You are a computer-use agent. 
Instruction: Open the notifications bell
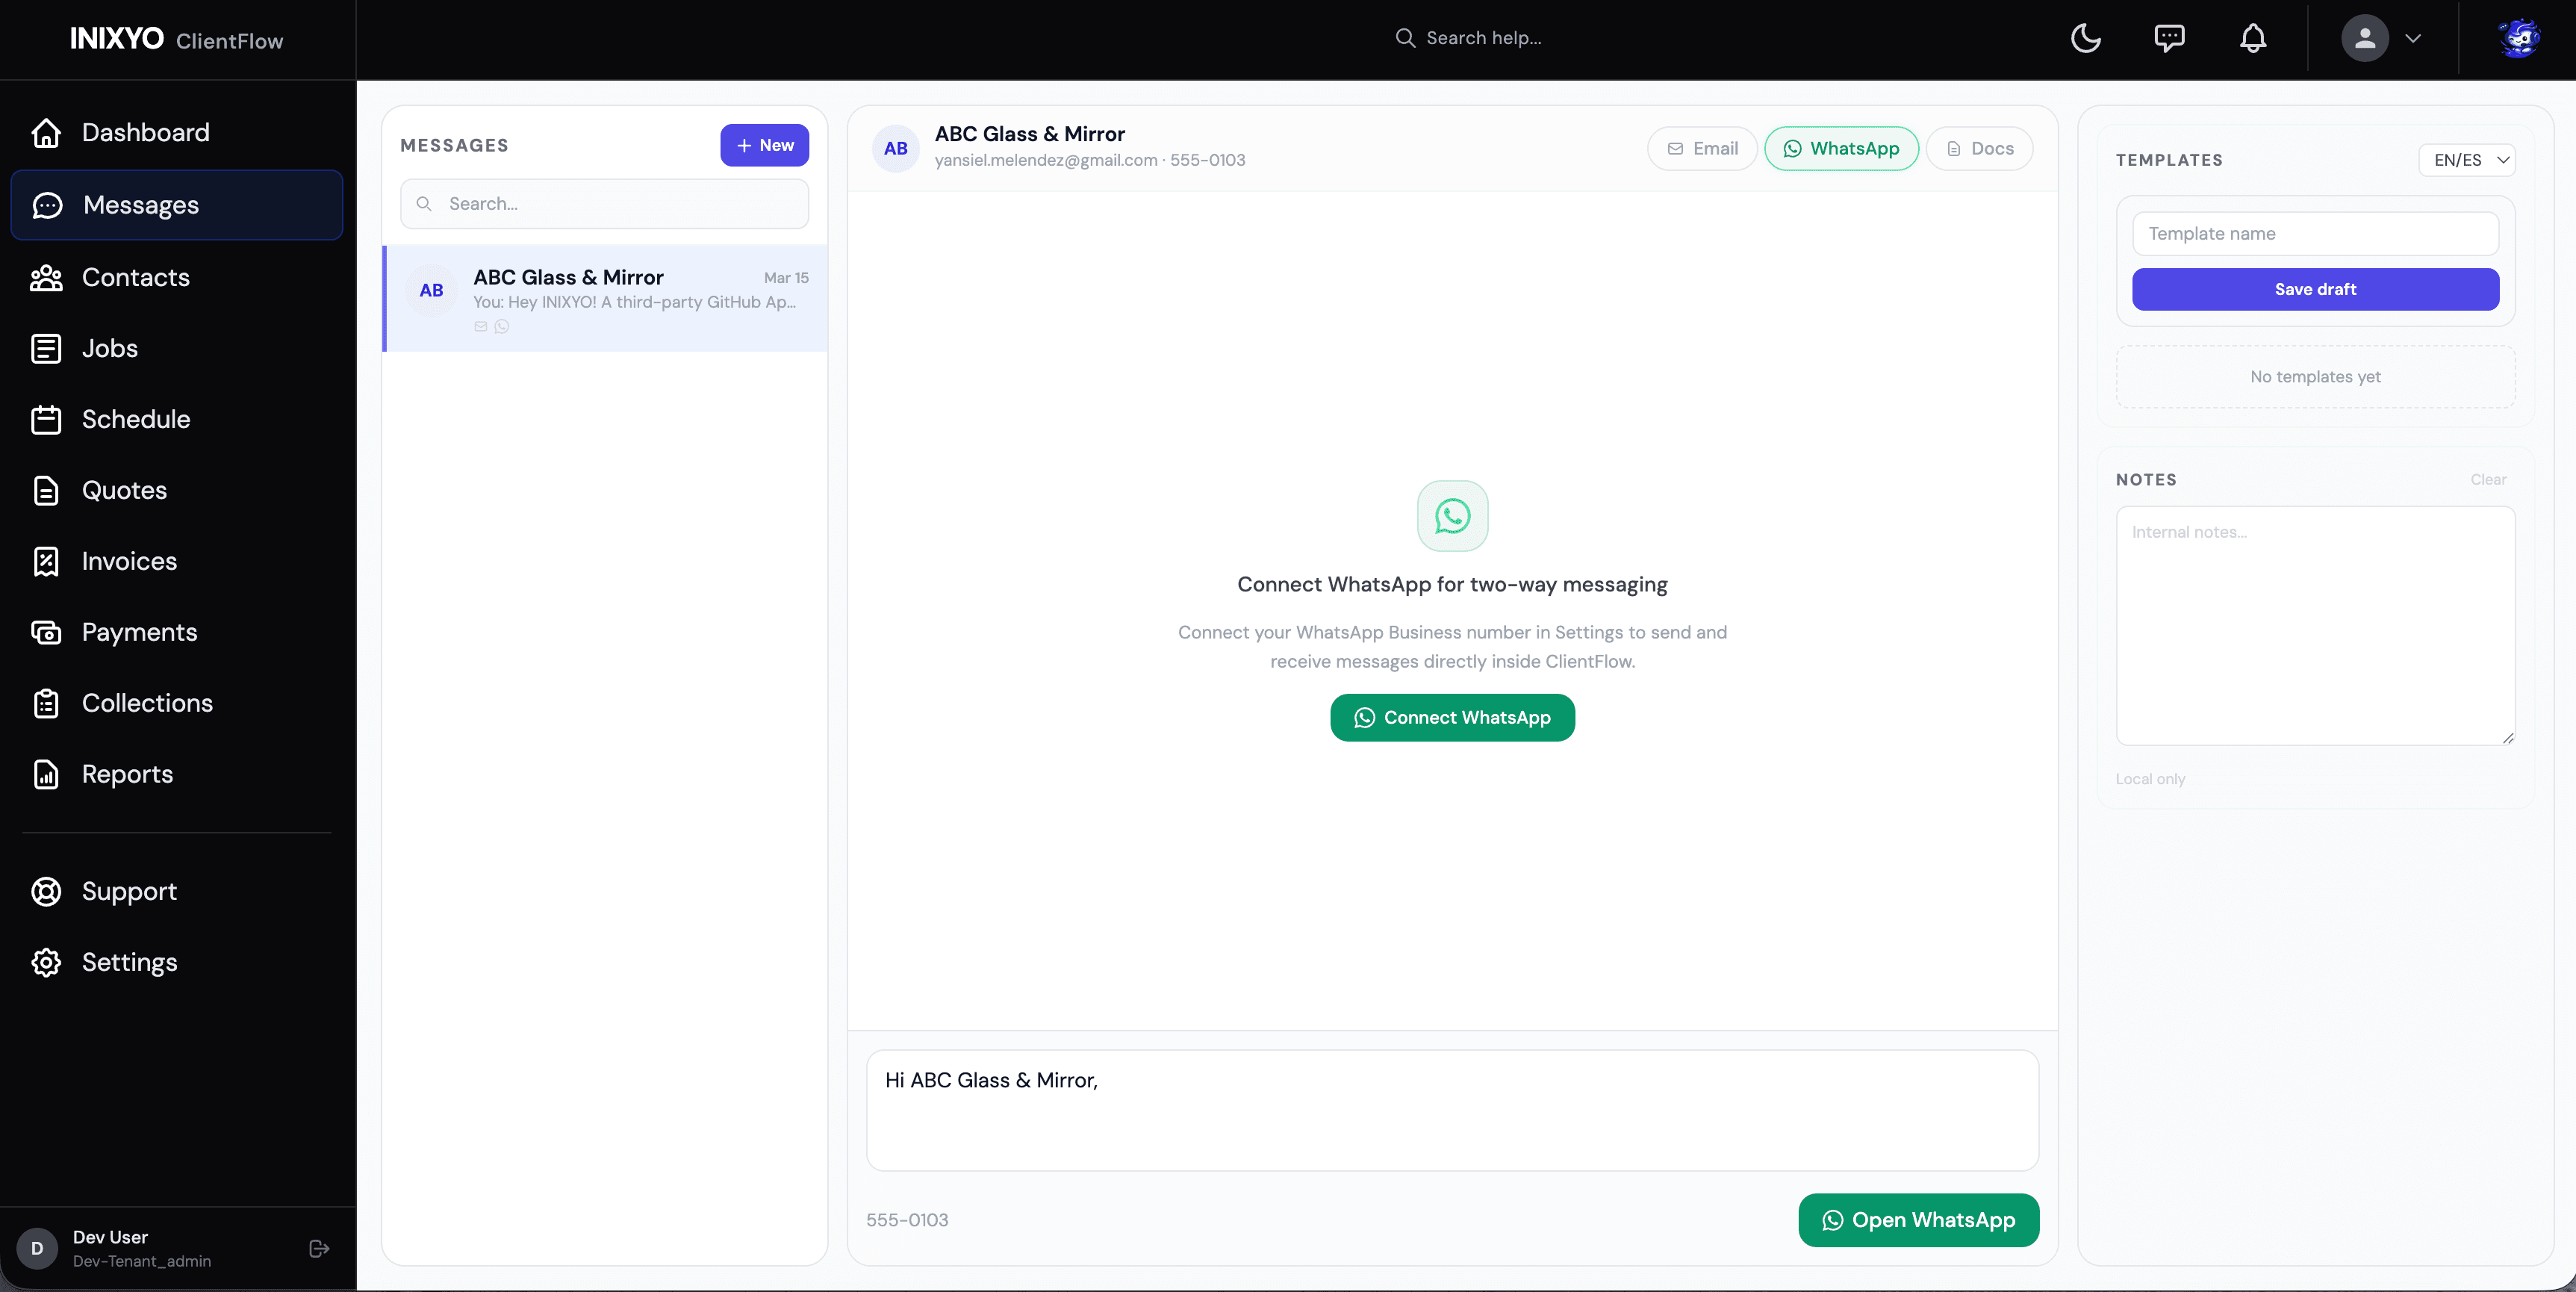pyautogui.click(x=2253, y=38)
